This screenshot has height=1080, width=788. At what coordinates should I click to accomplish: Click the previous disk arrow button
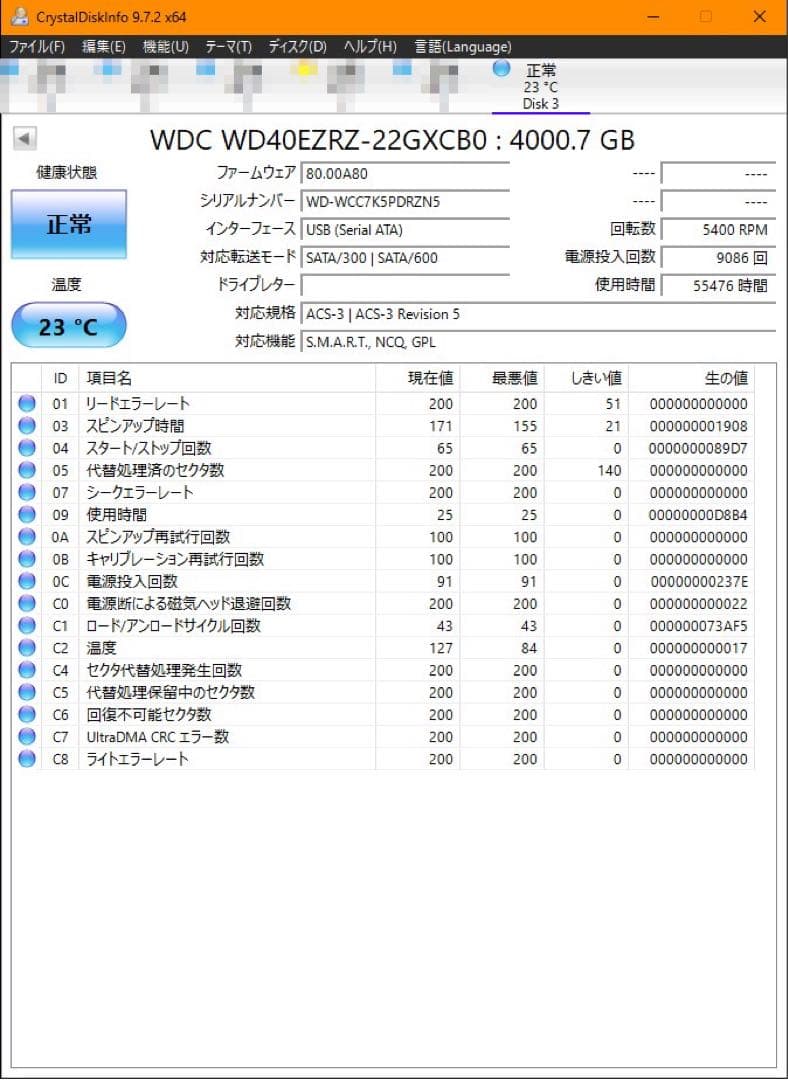coord(25,138)
